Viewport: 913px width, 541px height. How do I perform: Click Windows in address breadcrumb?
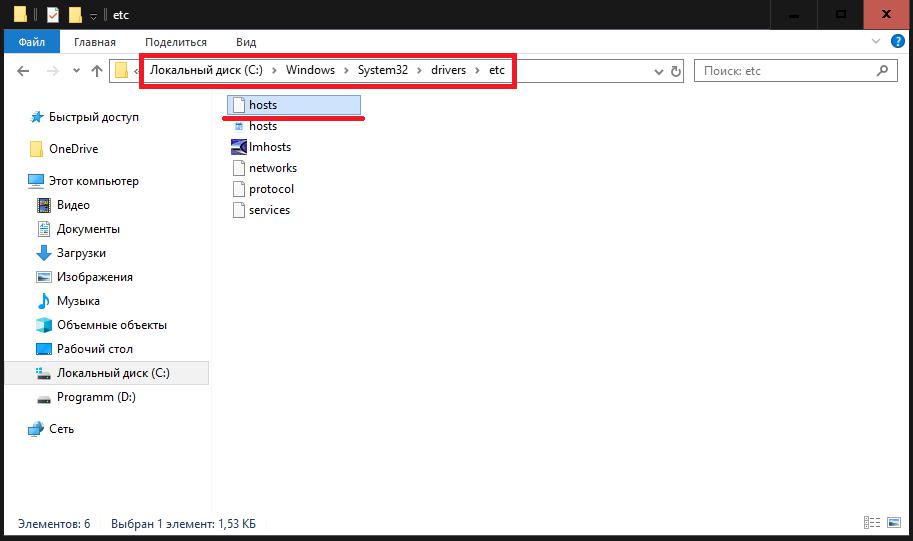tap(310, 70)
